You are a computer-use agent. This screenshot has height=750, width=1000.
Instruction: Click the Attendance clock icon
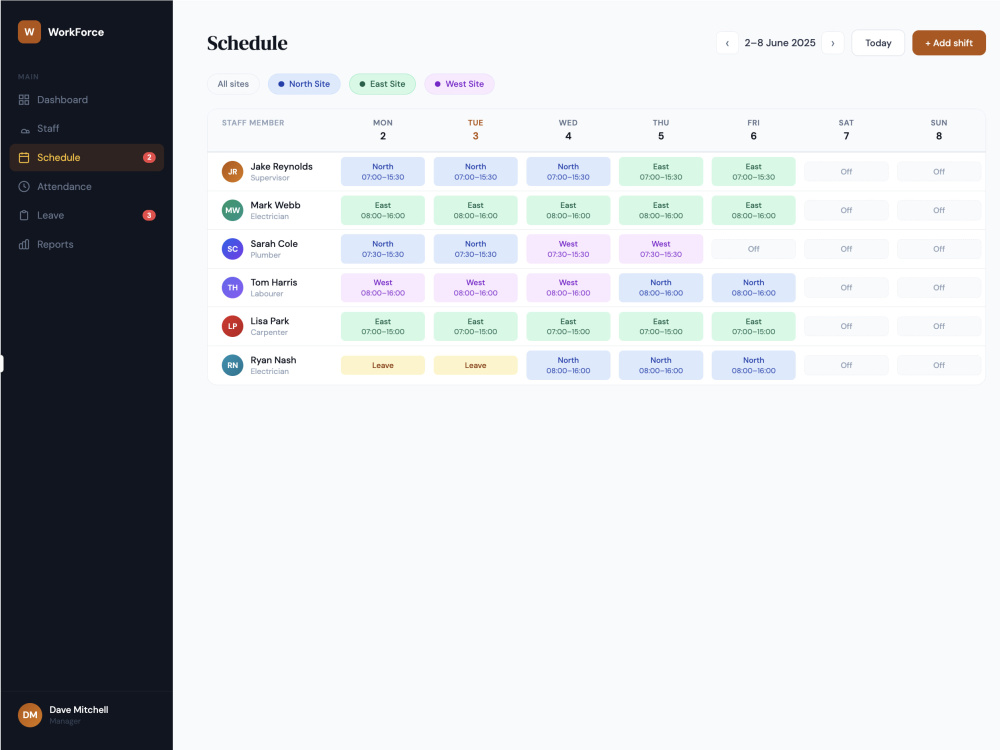[24, 187]
